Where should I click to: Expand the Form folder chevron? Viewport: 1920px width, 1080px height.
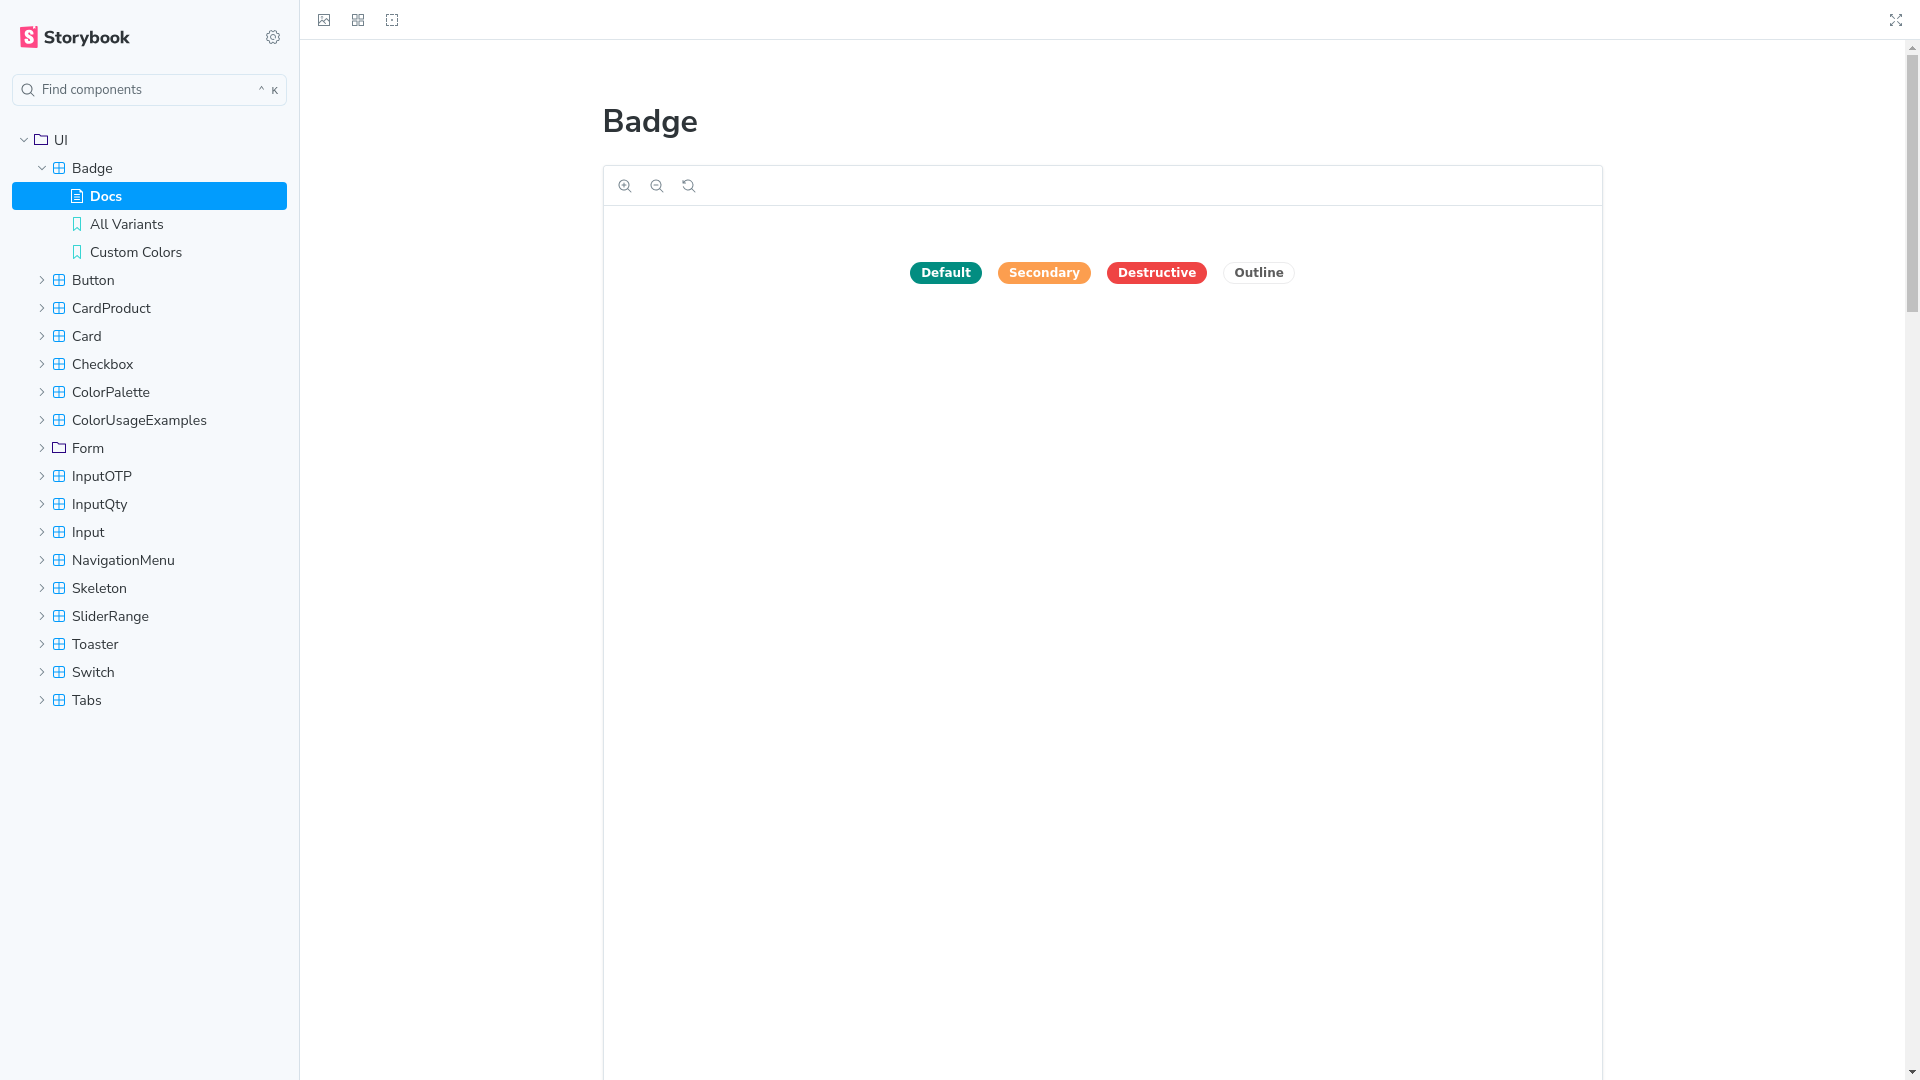click(42, 448)
